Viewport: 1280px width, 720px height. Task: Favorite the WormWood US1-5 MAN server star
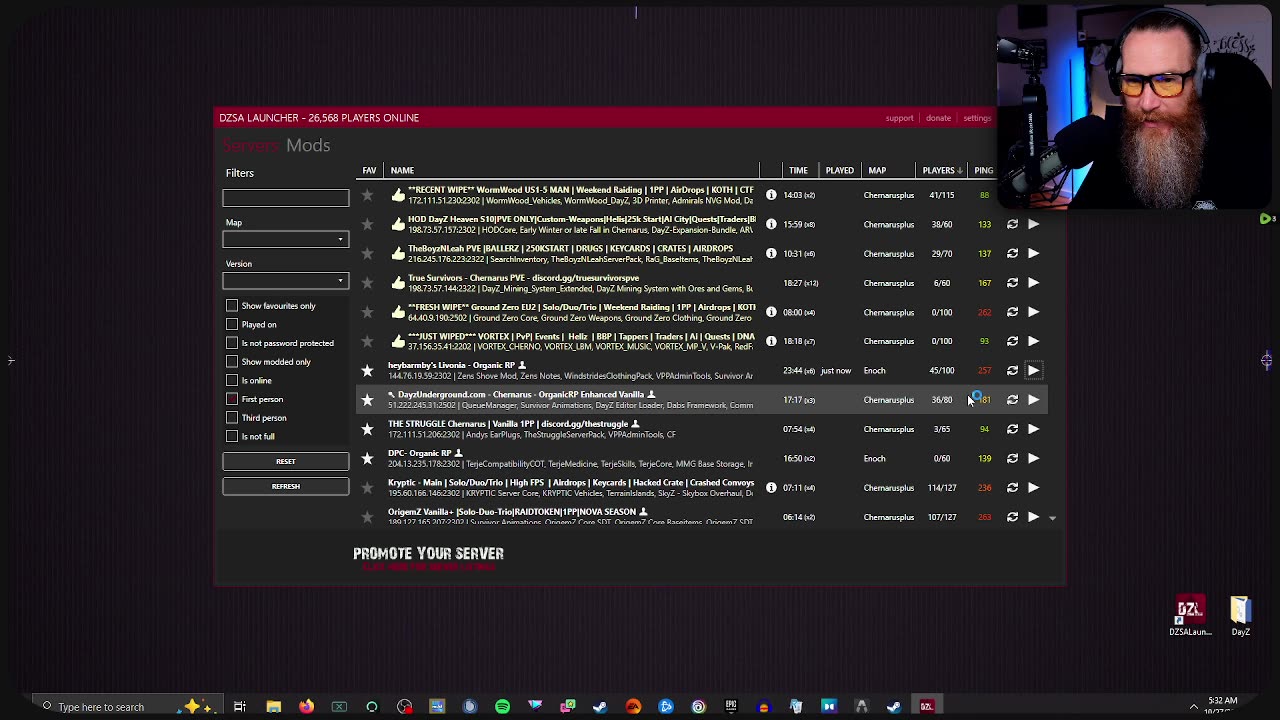(x=367, y=195)
